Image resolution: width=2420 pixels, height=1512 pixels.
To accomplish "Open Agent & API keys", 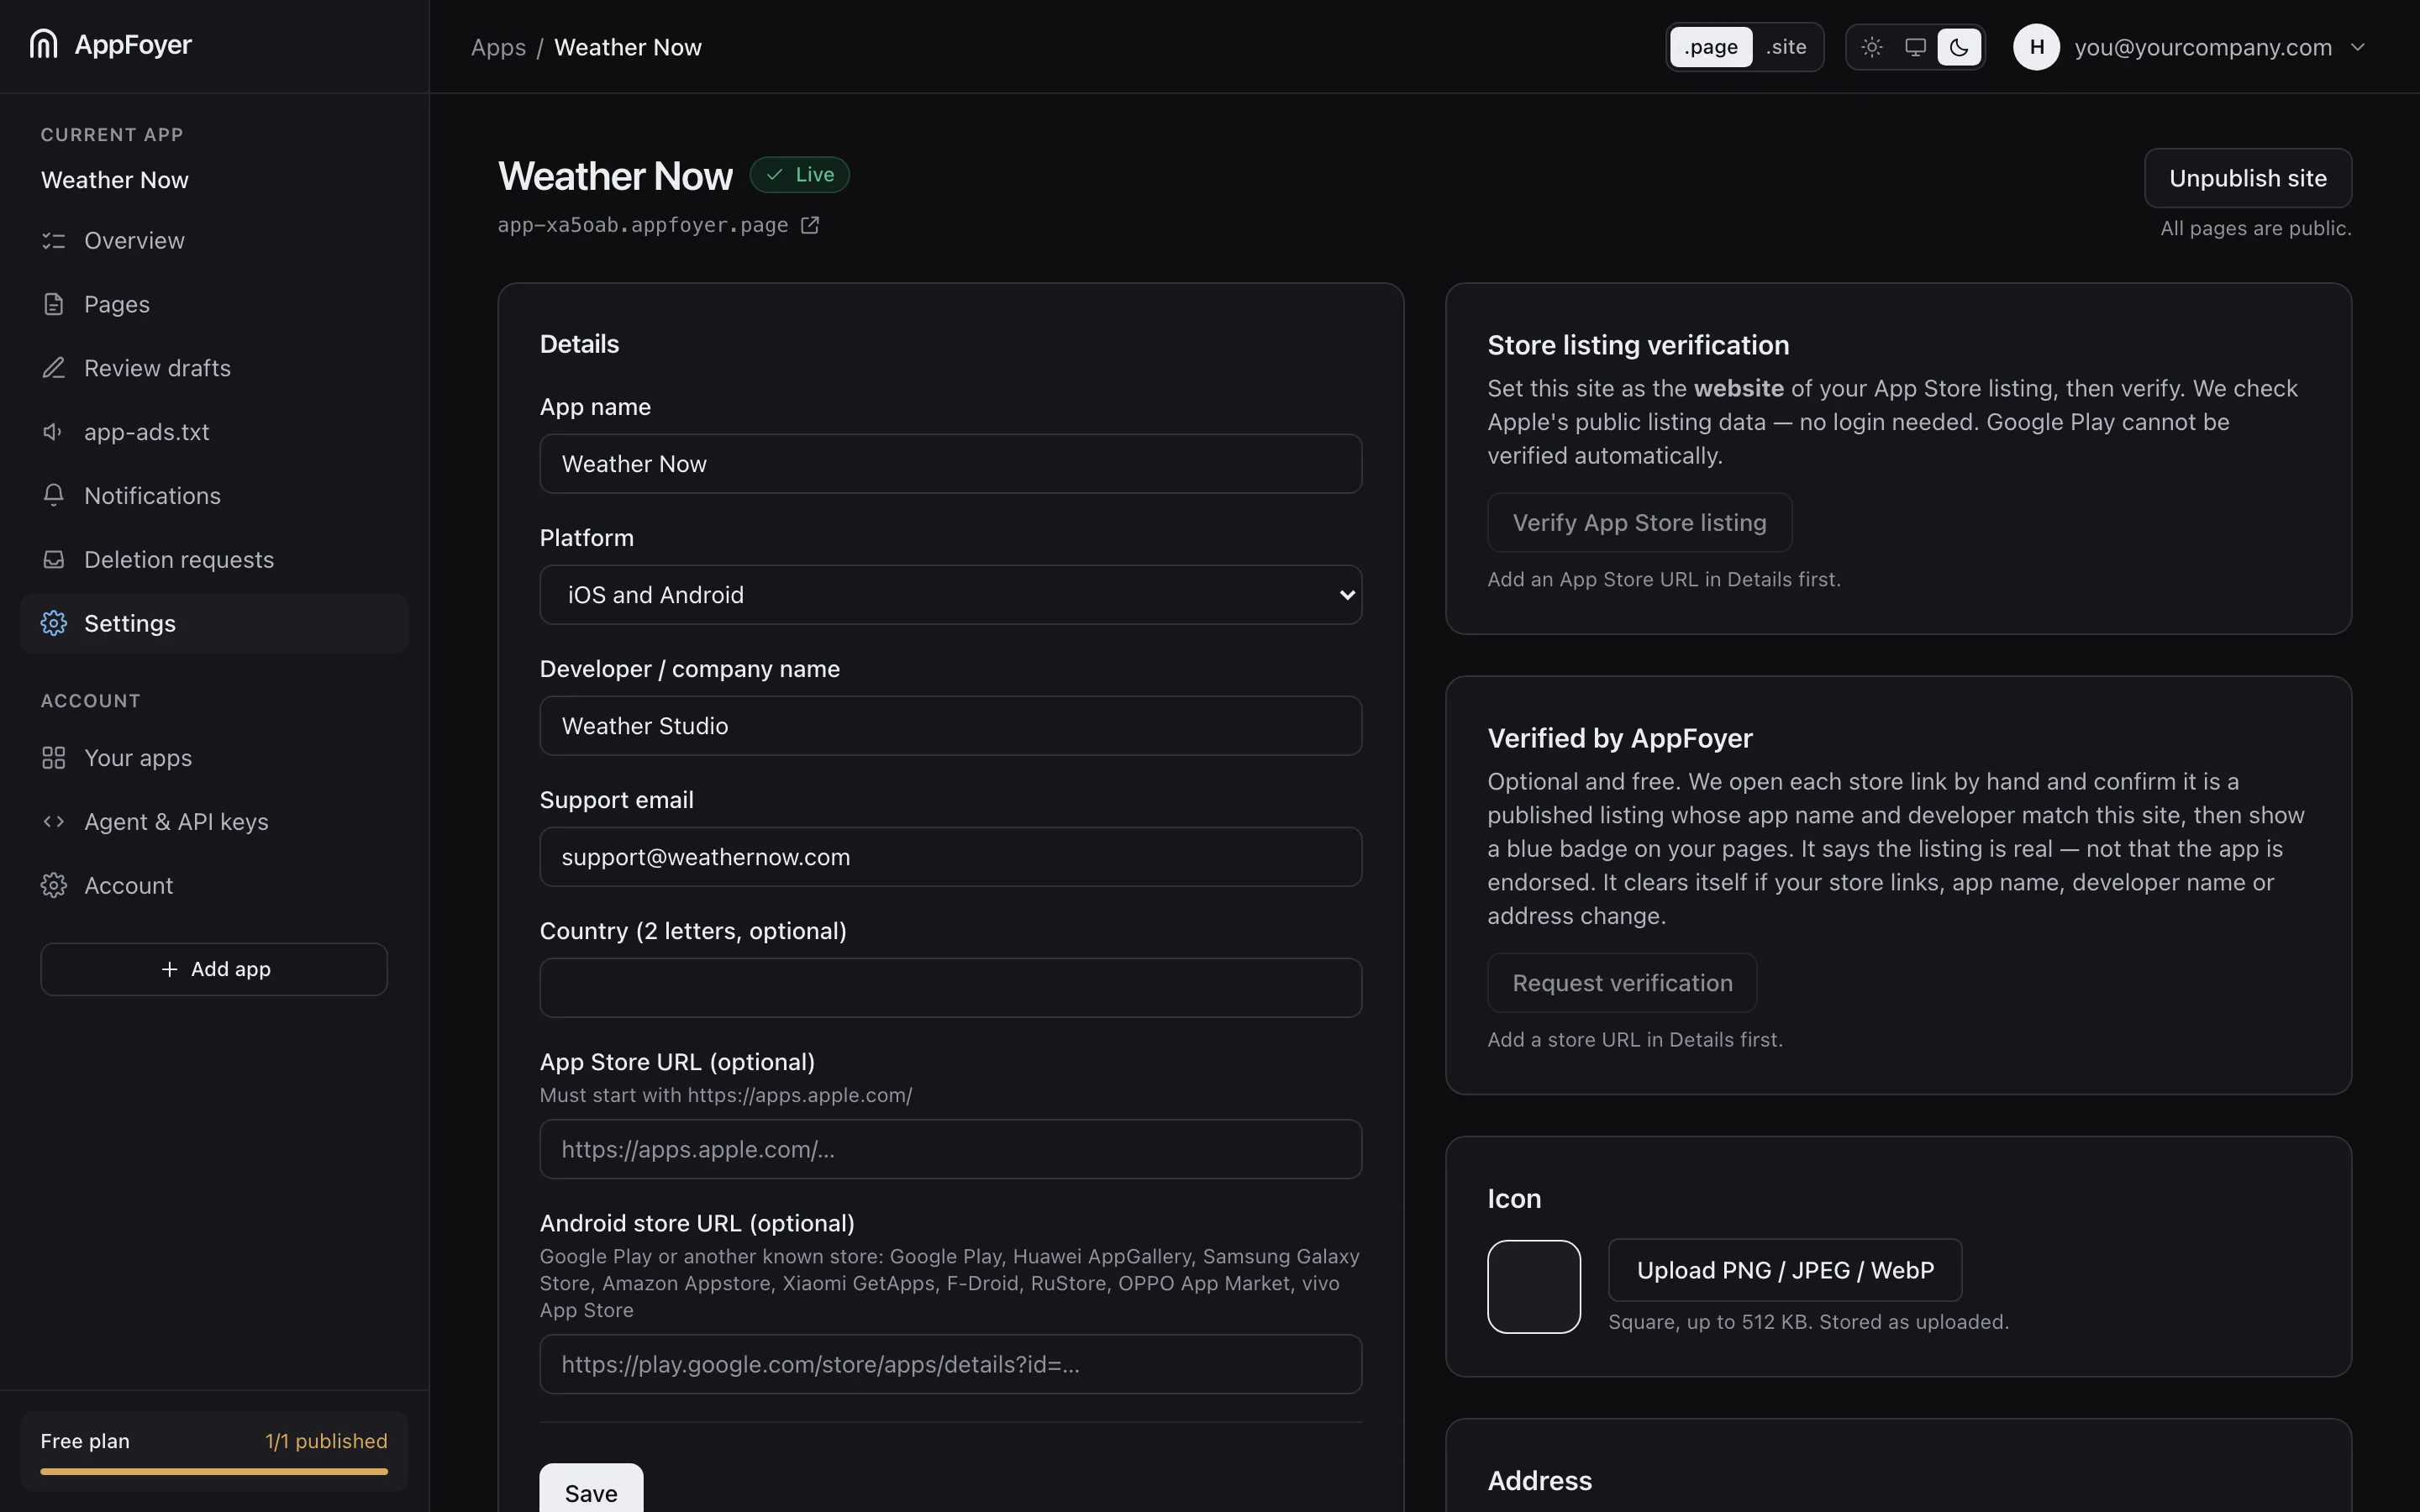I will 214,822.
